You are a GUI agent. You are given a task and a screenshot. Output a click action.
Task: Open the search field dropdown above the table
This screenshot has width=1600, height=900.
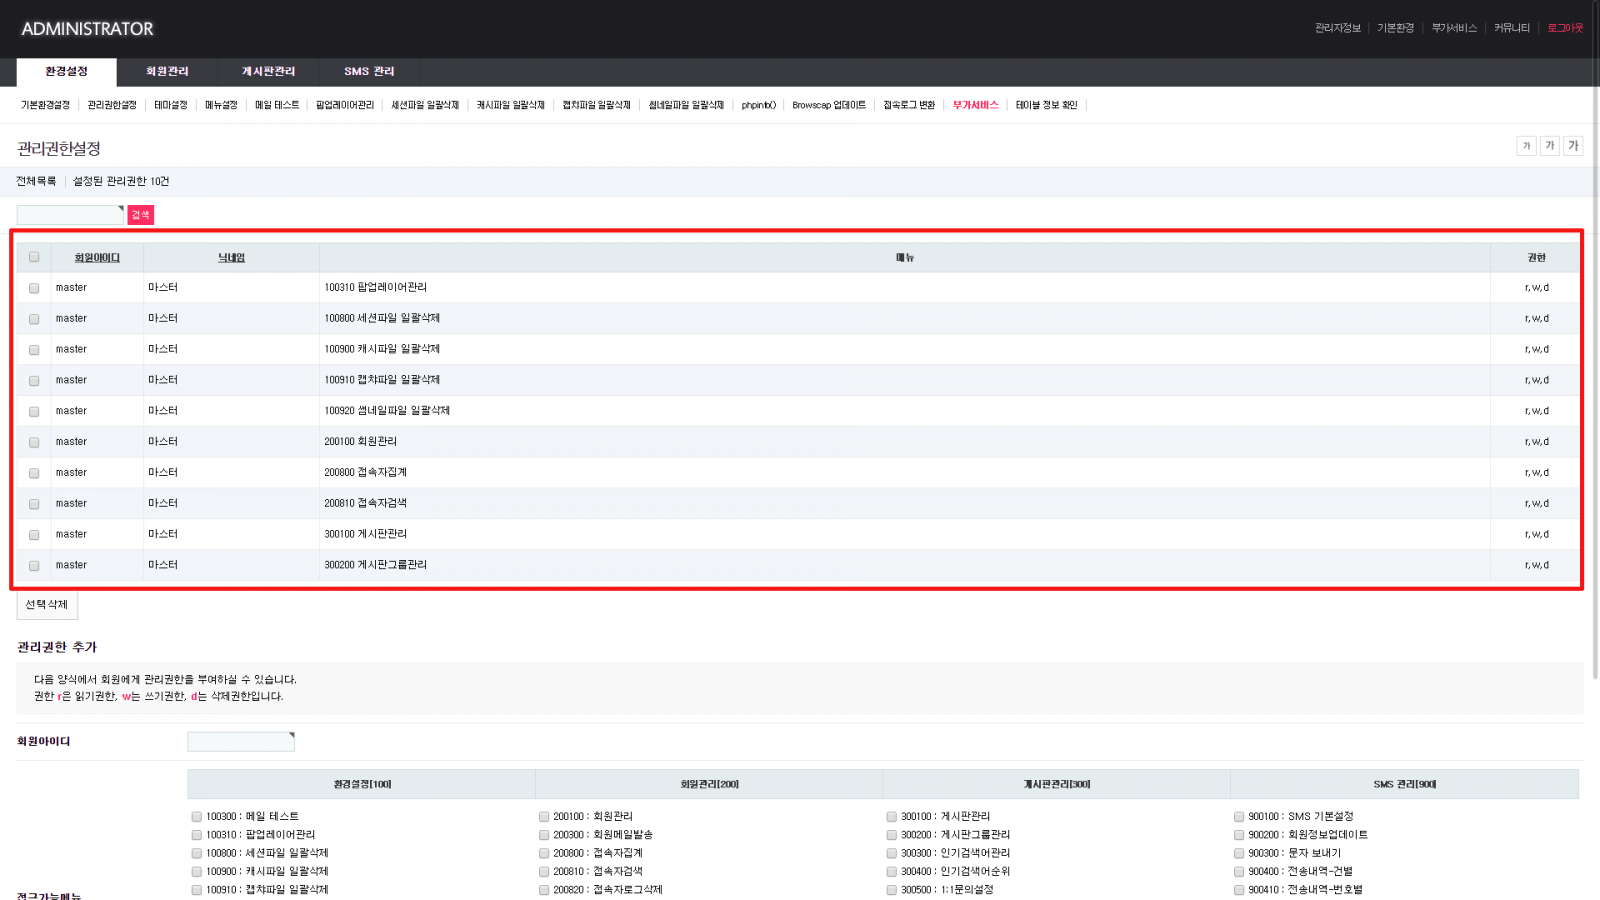click(70, 215)
